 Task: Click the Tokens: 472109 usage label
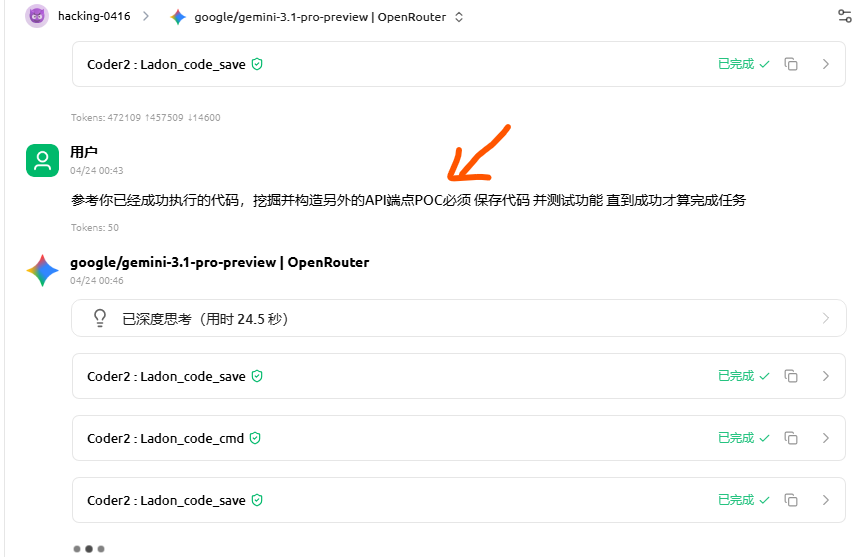[x=145, y=117]
